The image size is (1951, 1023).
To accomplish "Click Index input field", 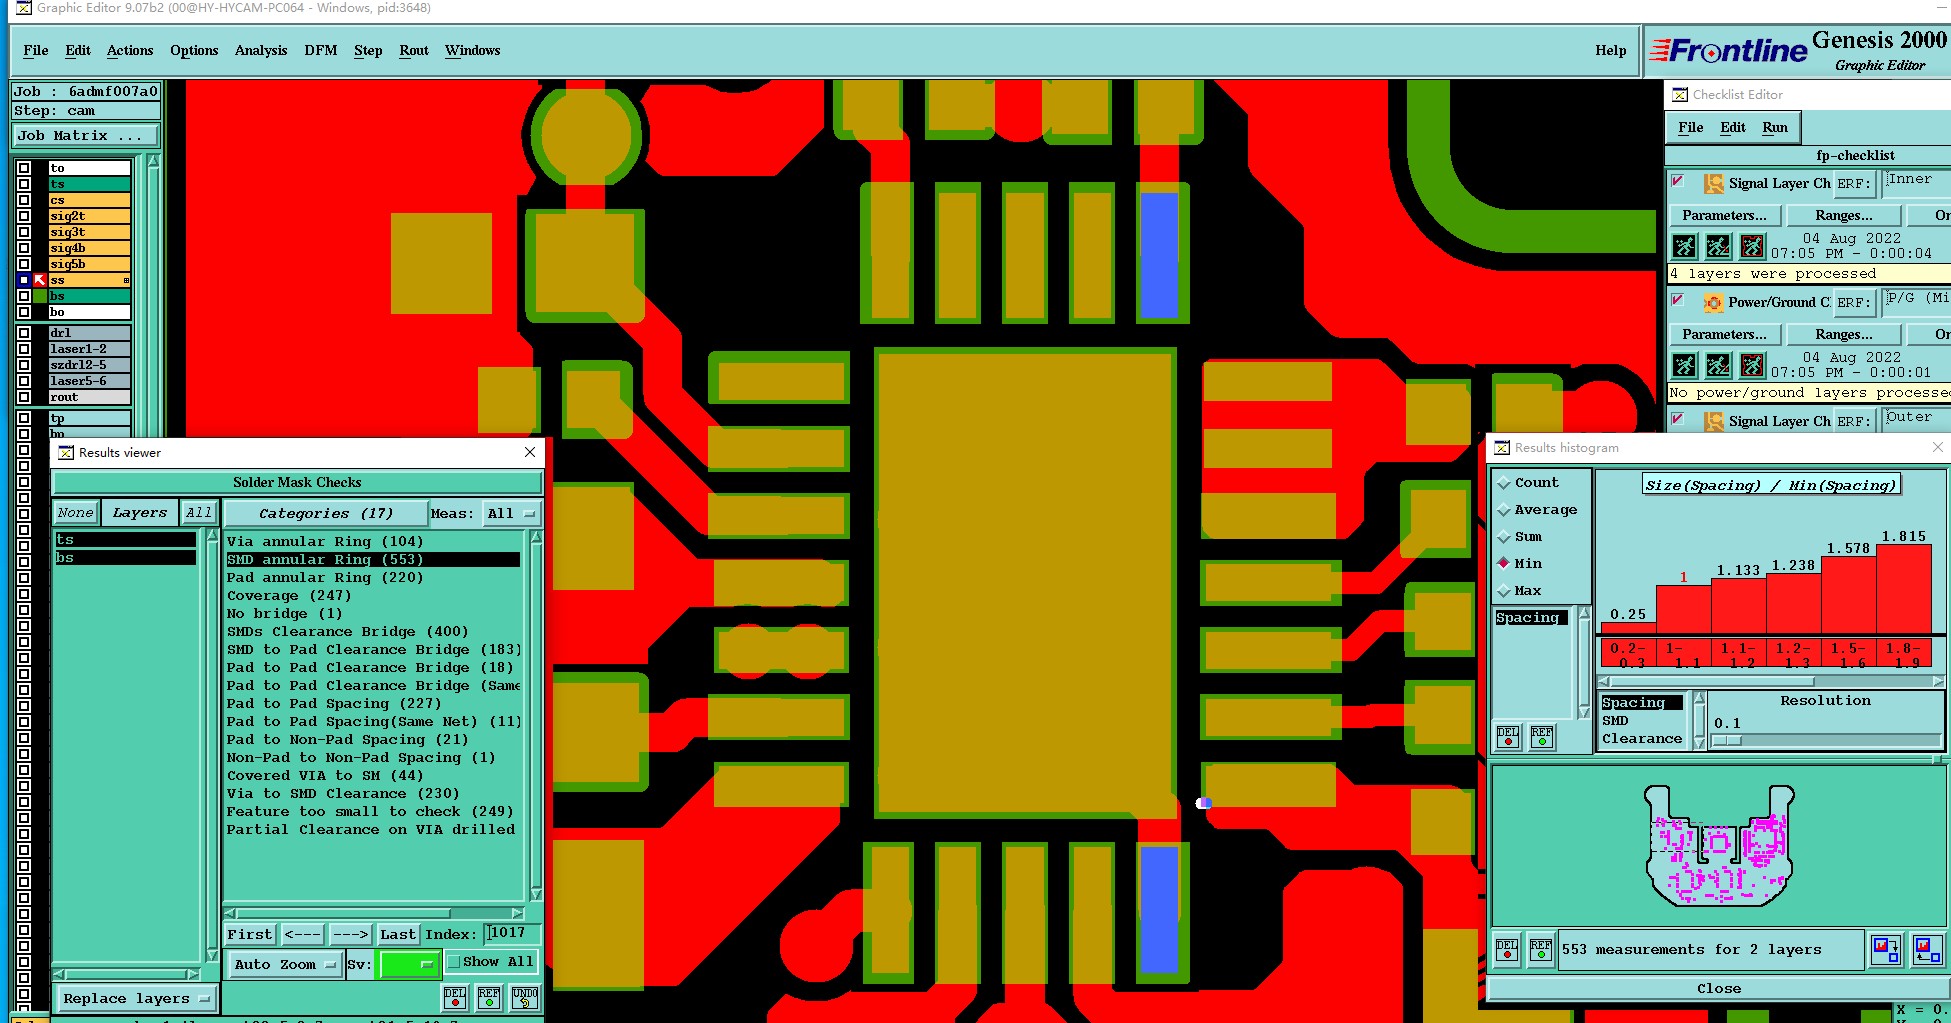I will pyautogui.click(x=512, y=933).
